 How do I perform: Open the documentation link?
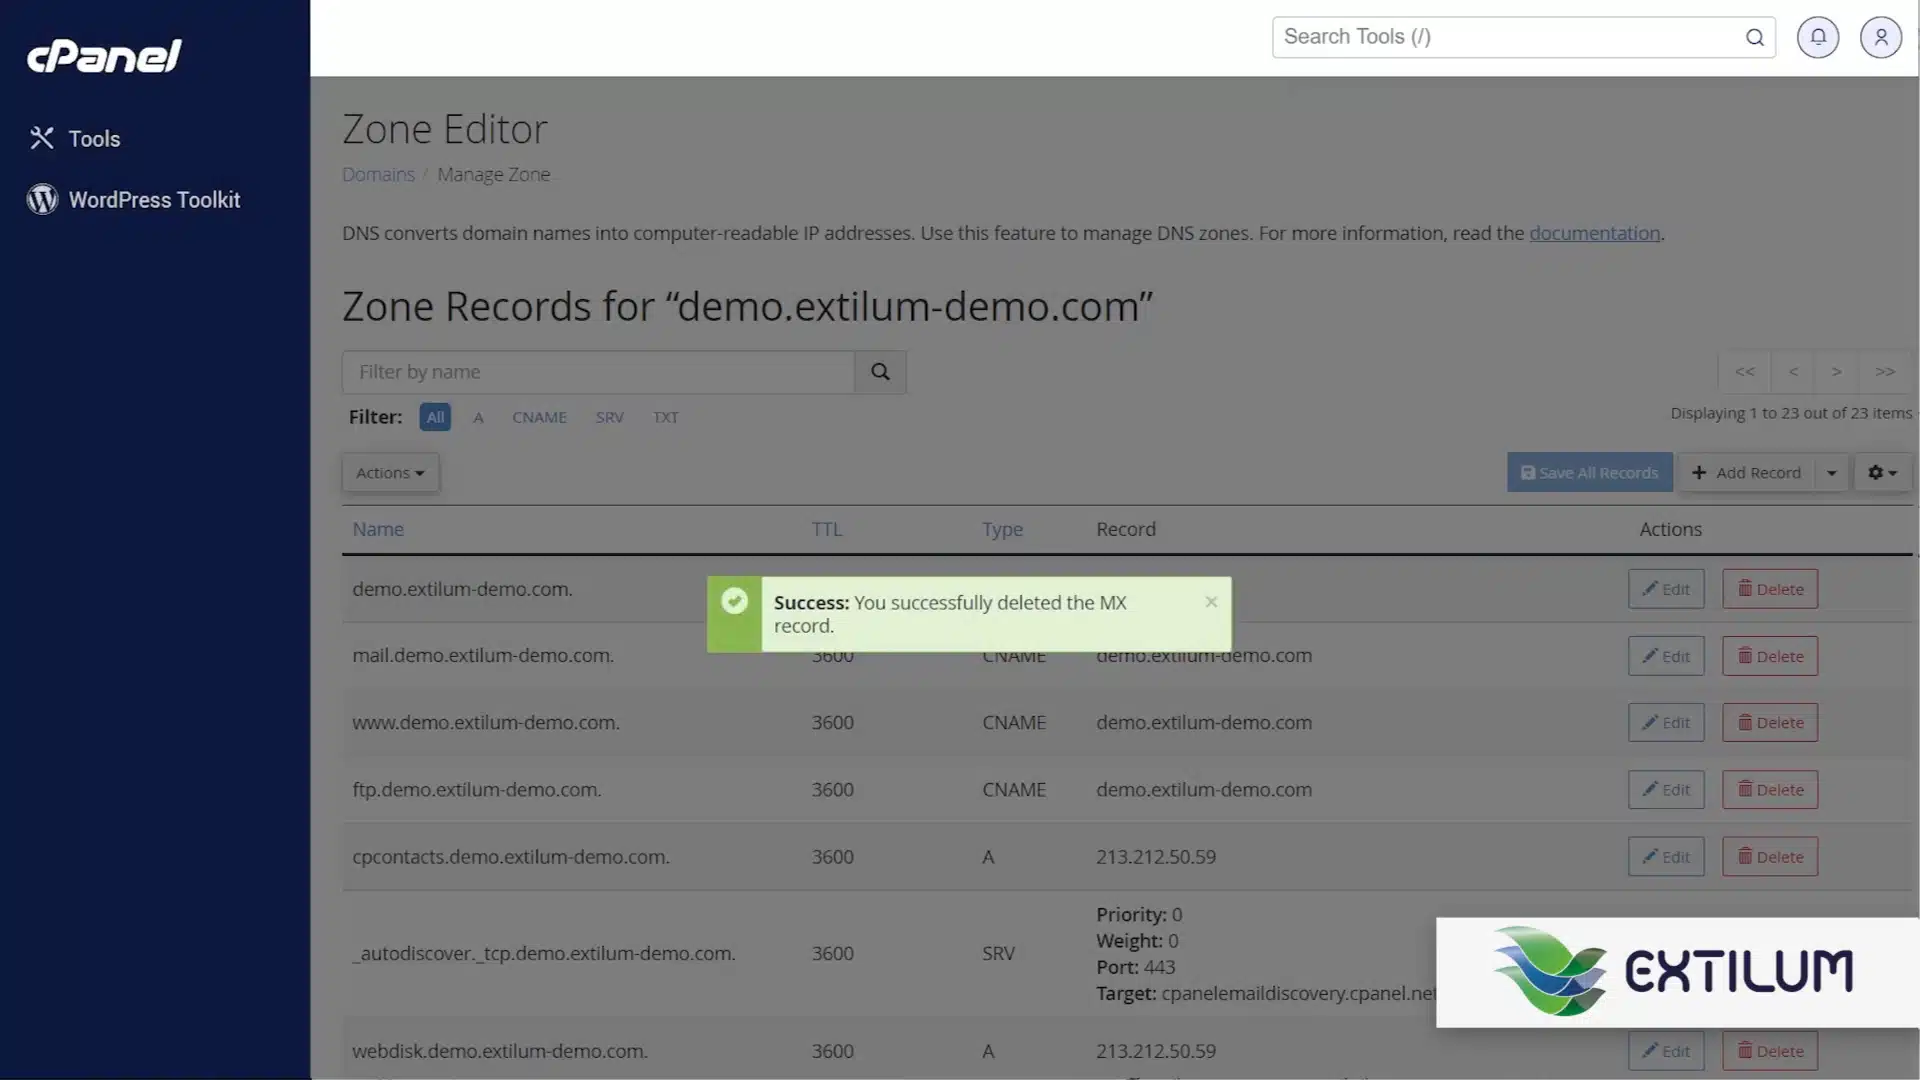point(1594,233)
